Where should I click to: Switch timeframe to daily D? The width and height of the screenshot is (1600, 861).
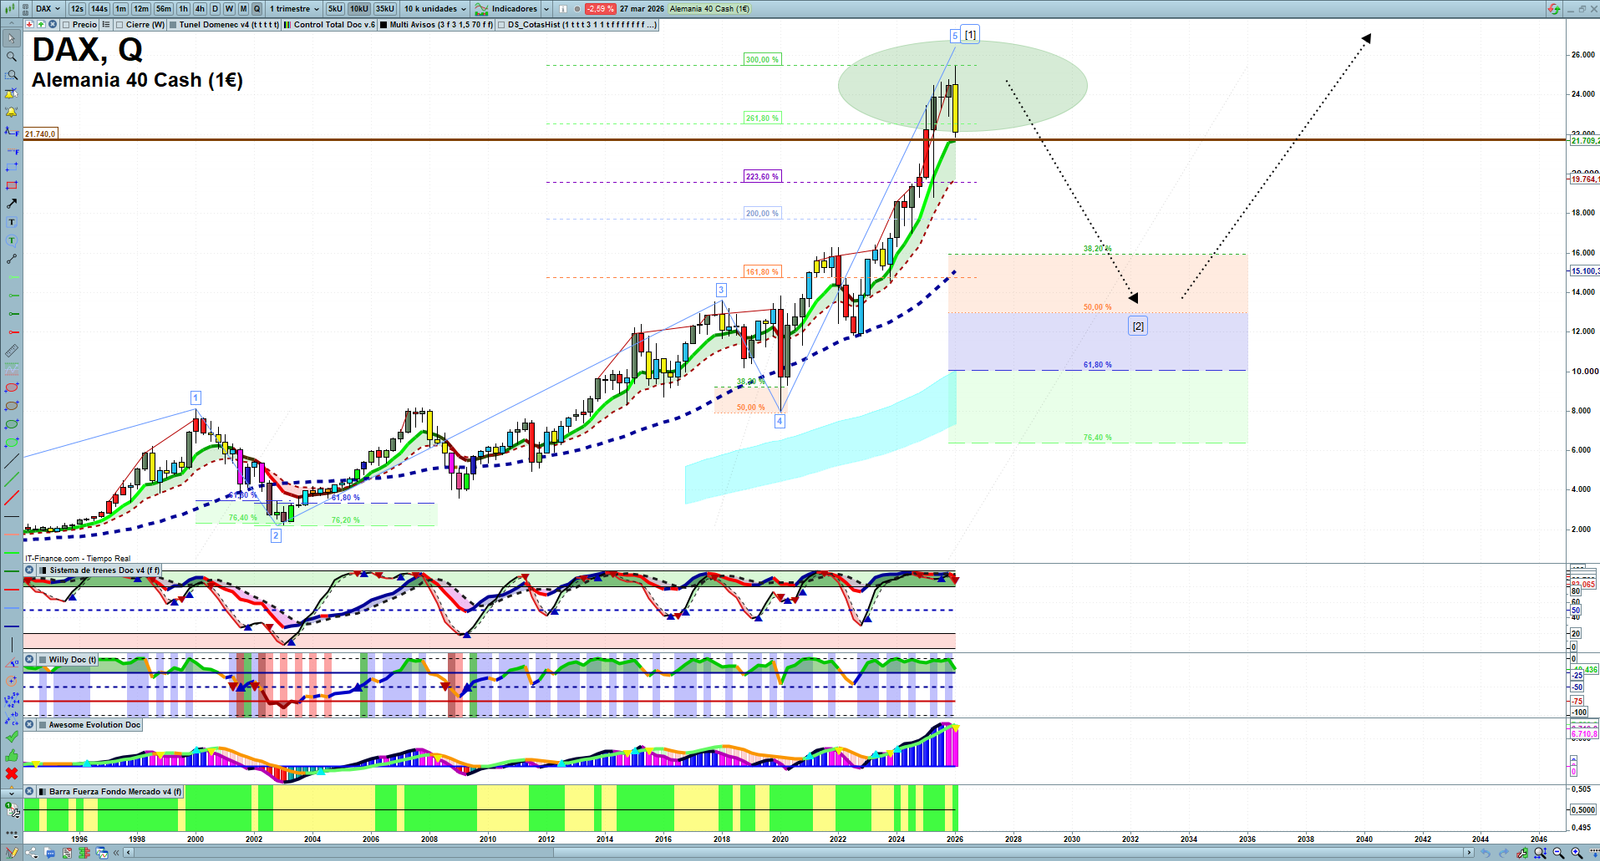214,9
